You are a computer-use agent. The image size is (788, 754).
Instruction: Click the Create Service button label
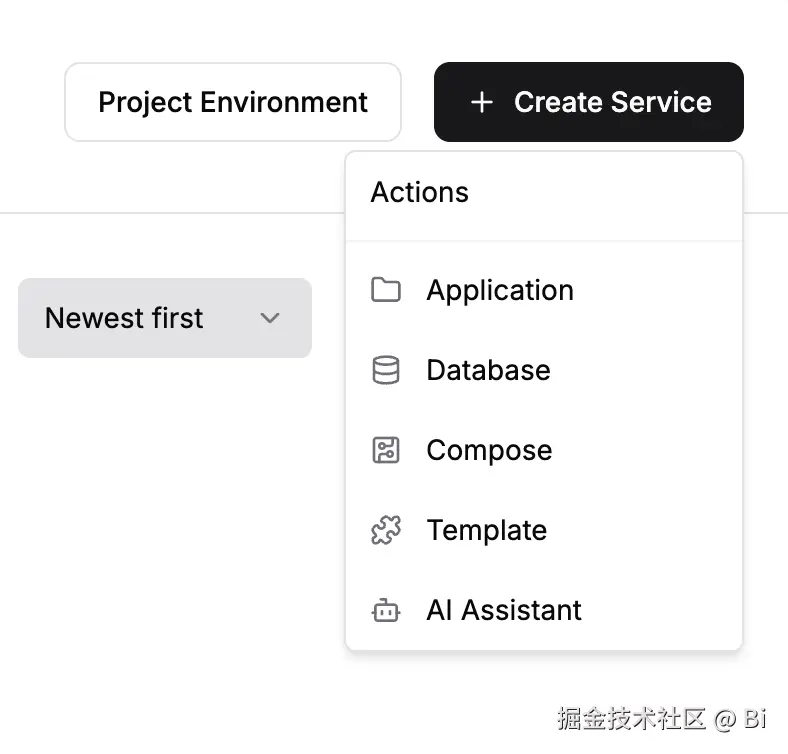(612, 102)
